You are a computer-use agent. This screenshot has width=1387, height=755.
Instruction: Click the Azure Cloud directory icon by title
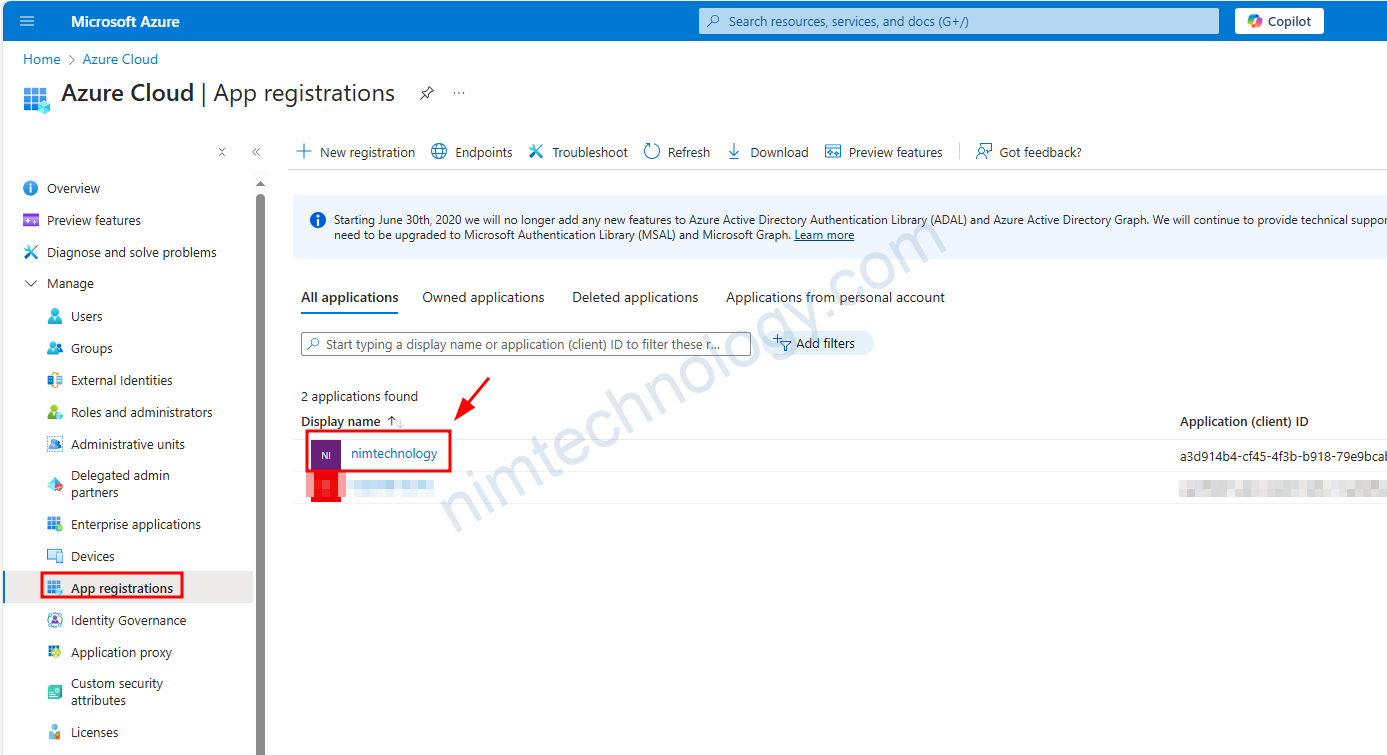click(36, 99)
